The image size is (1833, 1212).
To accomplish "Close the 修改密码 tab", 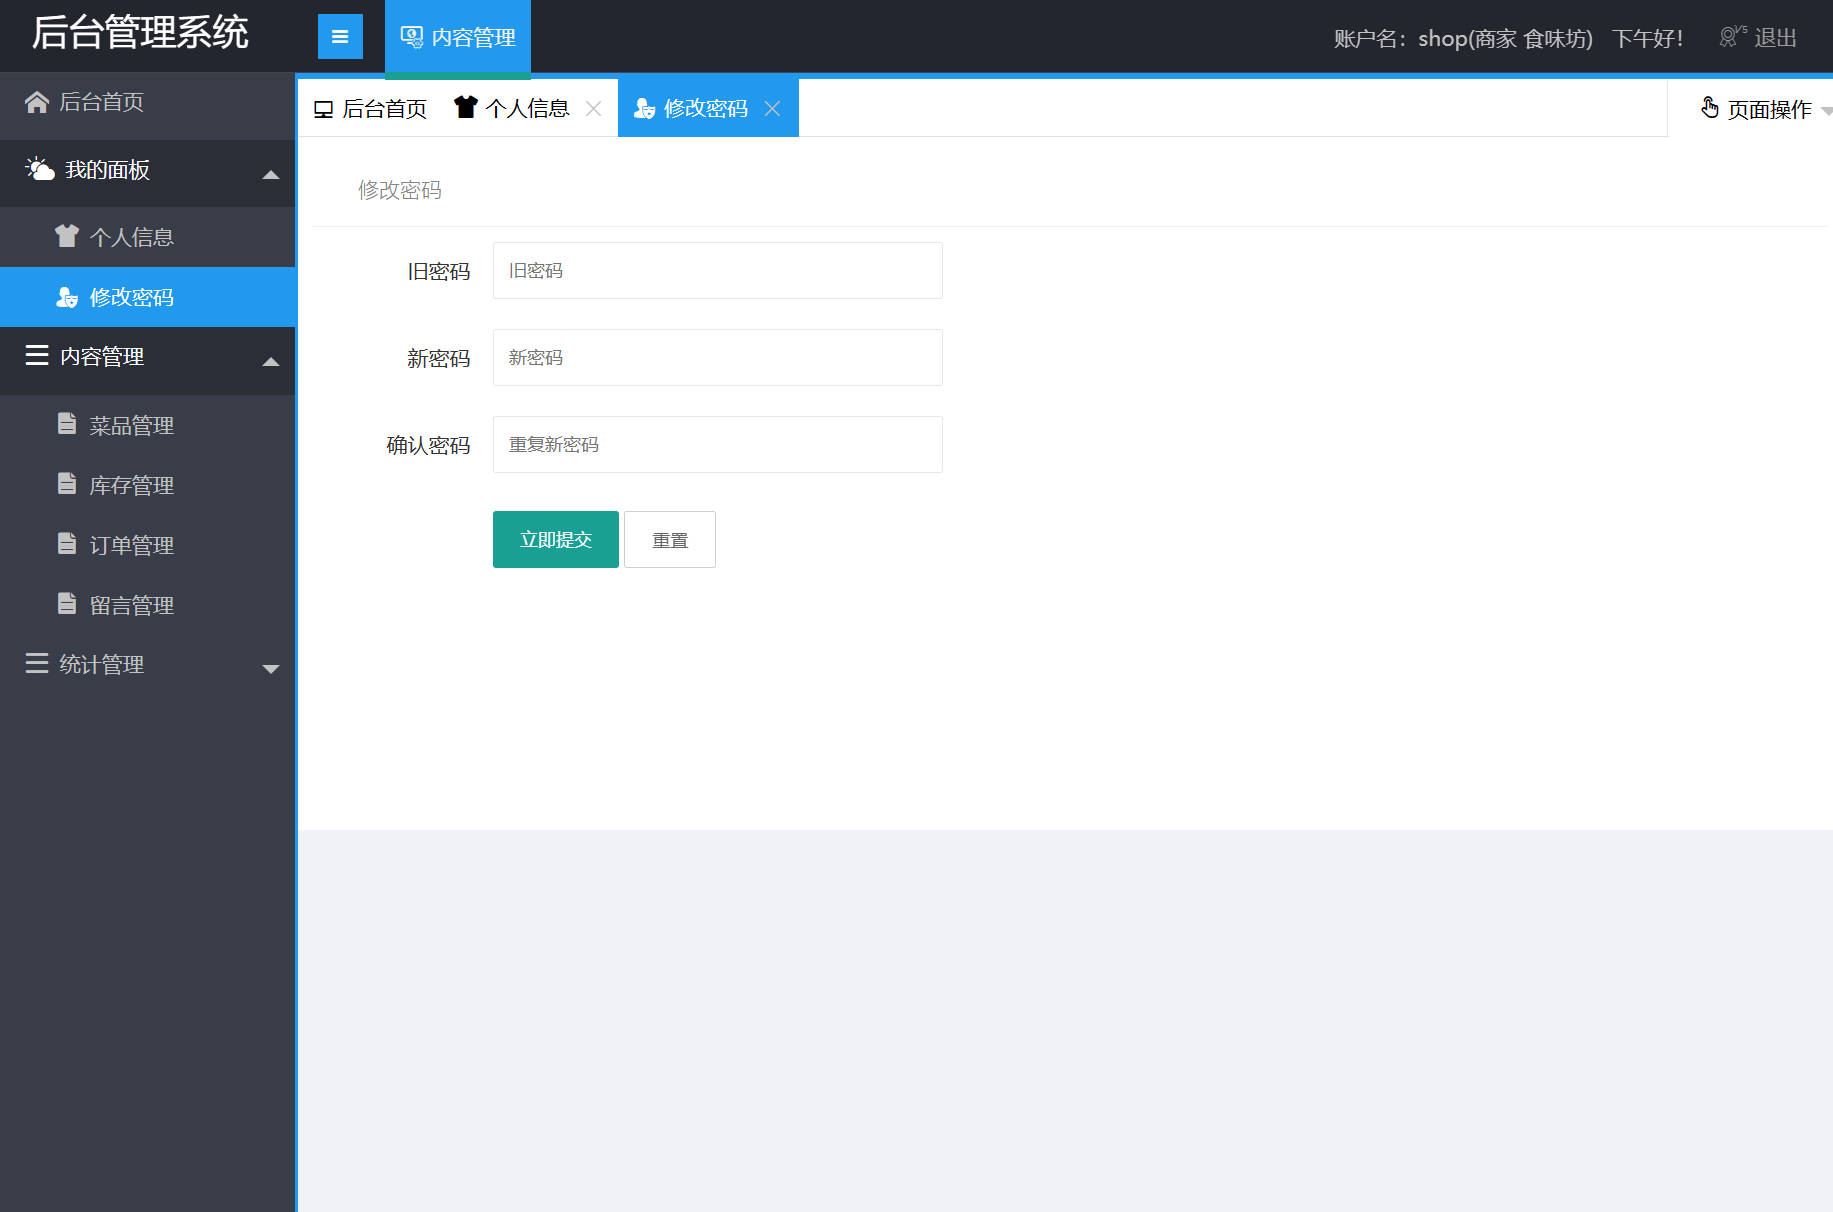I will (x=772, y=109).
